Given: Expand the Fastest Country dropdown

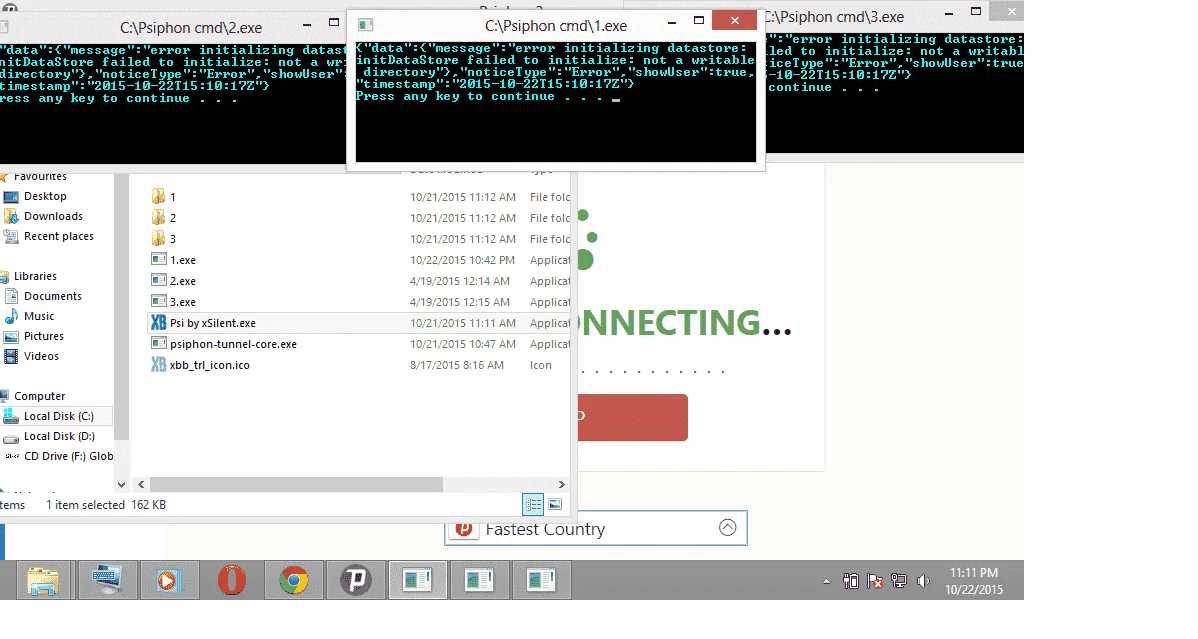Looking at the screenshot, I should 727,527.
